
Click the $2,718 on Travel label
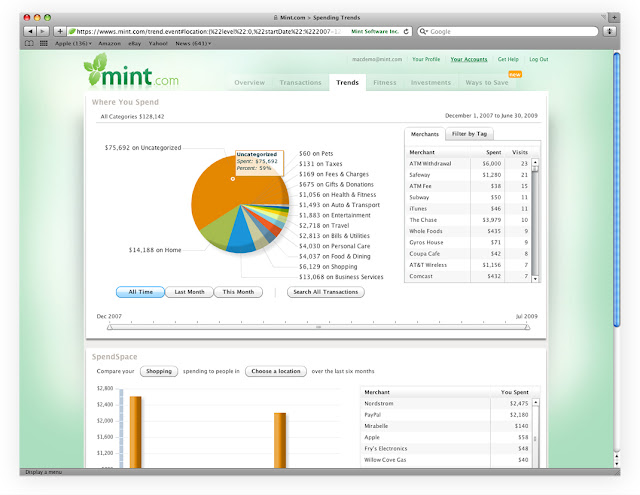pos(324,225)
